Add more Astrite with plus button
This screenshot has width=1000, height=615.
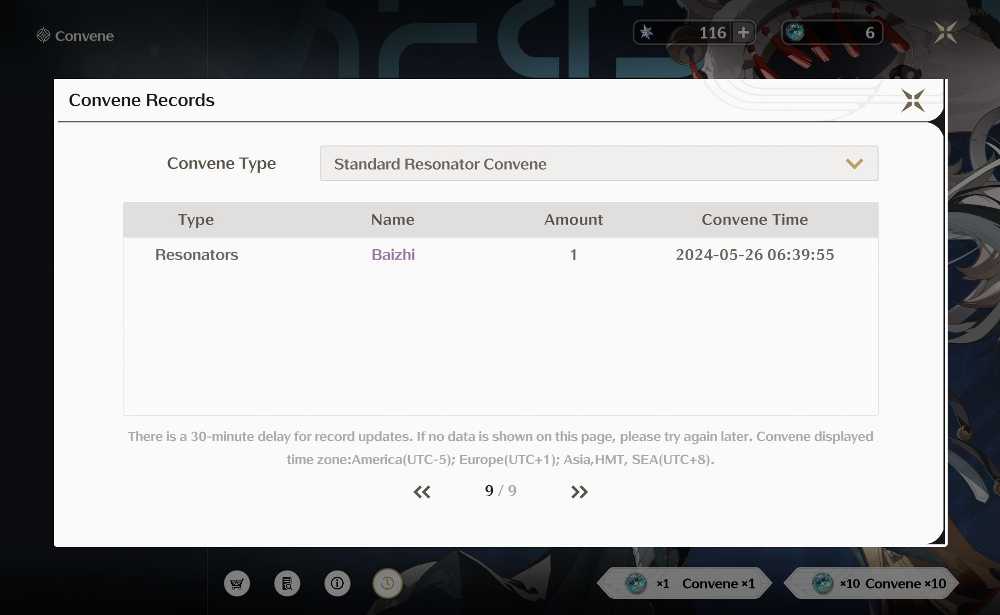tap(744, 33)
